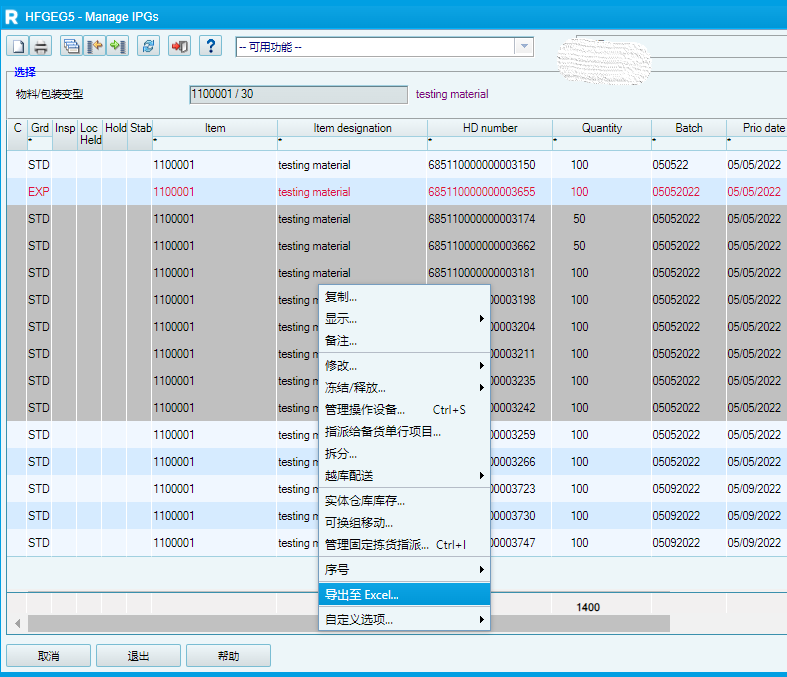Select 可换组移动... menu entry
This screenshot has height=677, width=787.
point(405,523)
